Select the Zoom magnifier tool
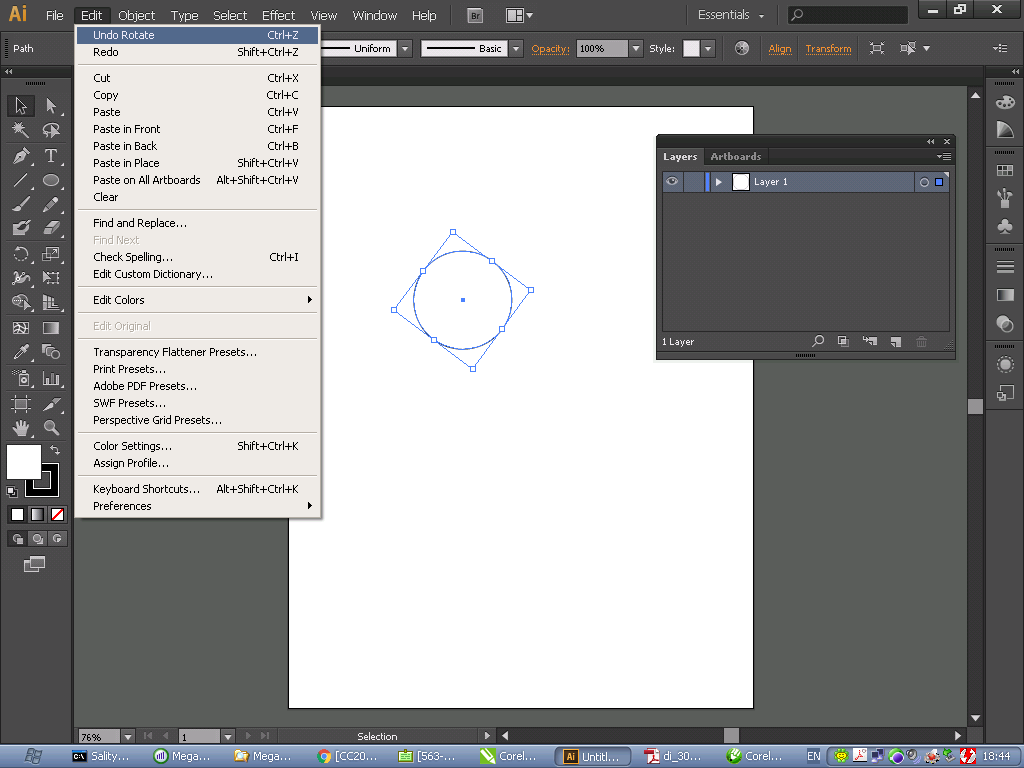This screenshot has height=768, width=1024. (51, 428)
